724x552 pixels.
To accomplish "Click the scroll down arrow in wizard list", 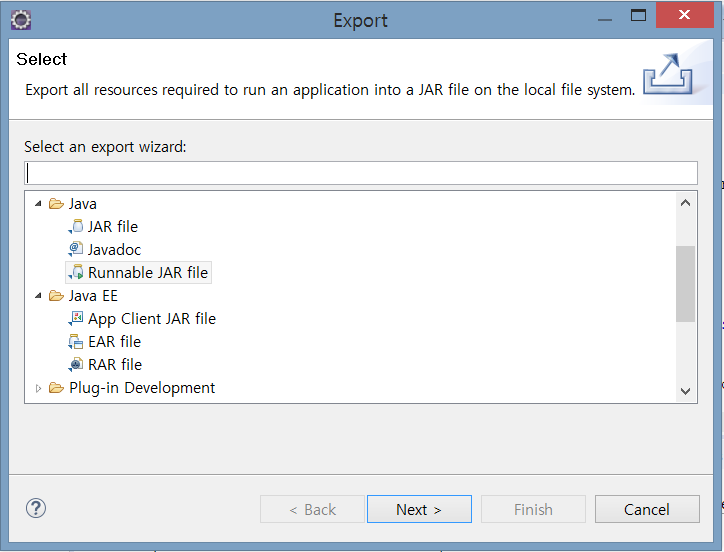I will [x=685, y=391].
